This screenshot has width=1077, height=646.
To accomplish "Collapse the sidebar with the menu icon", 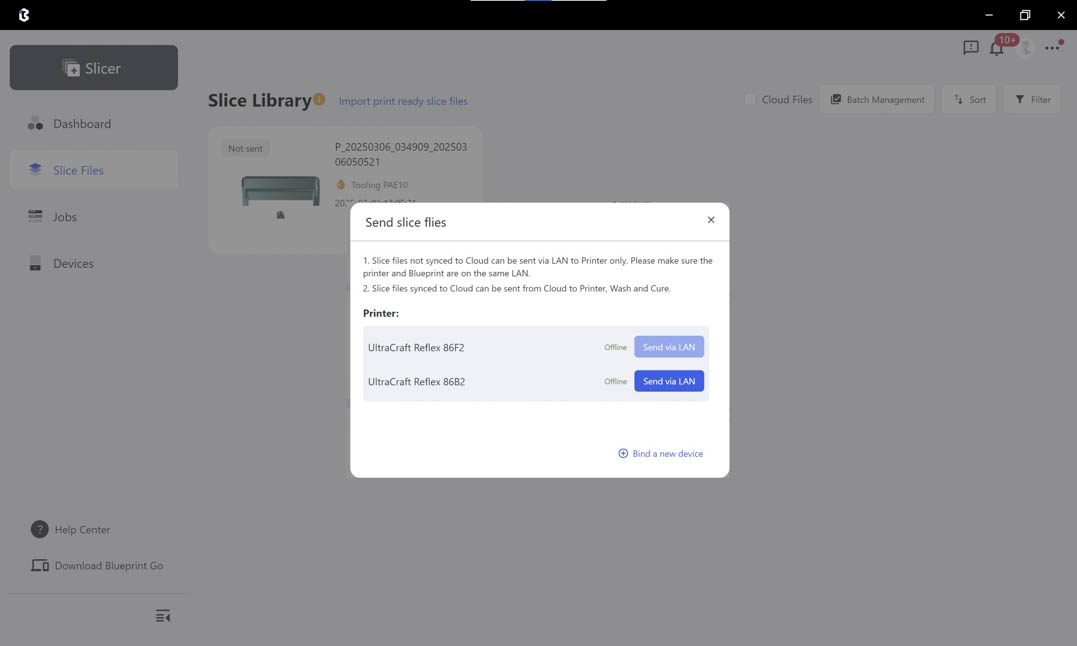I will (x=163, y=616).
